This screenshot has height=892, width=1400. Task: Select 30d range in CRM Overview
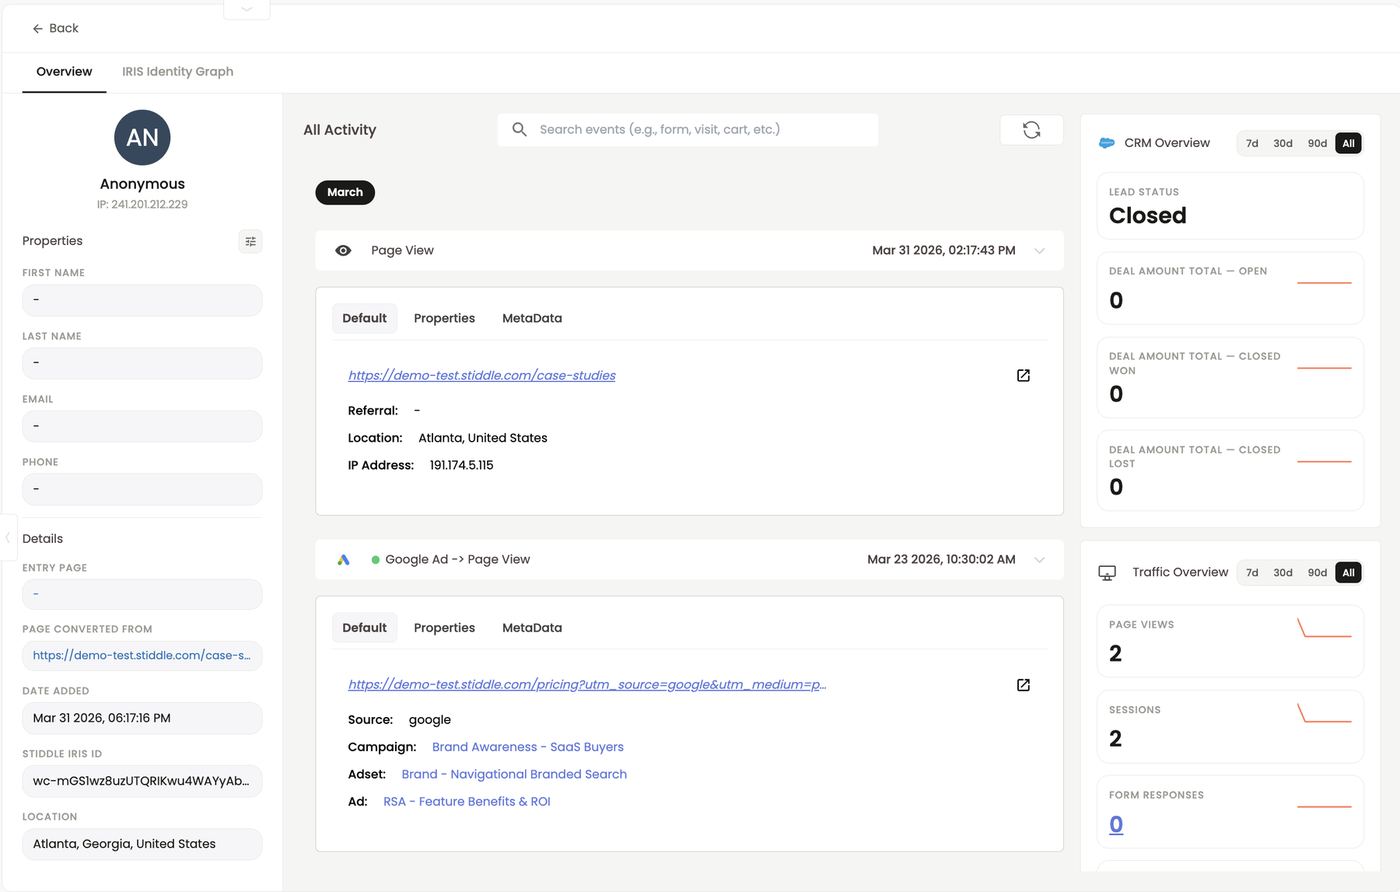1283,144
